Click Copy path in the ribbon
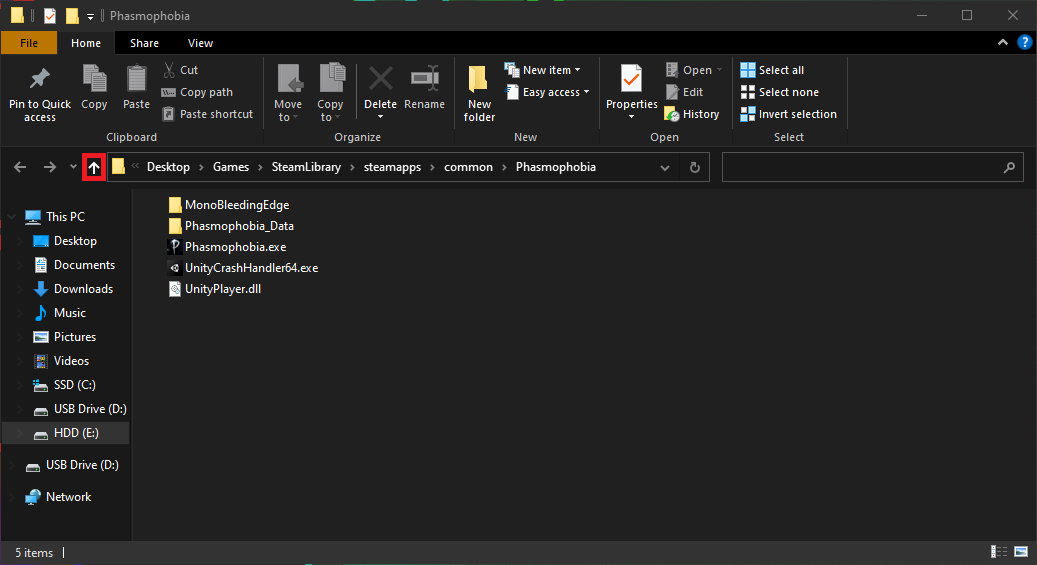This screenshot has height=565, width=1037. [198, 92]
